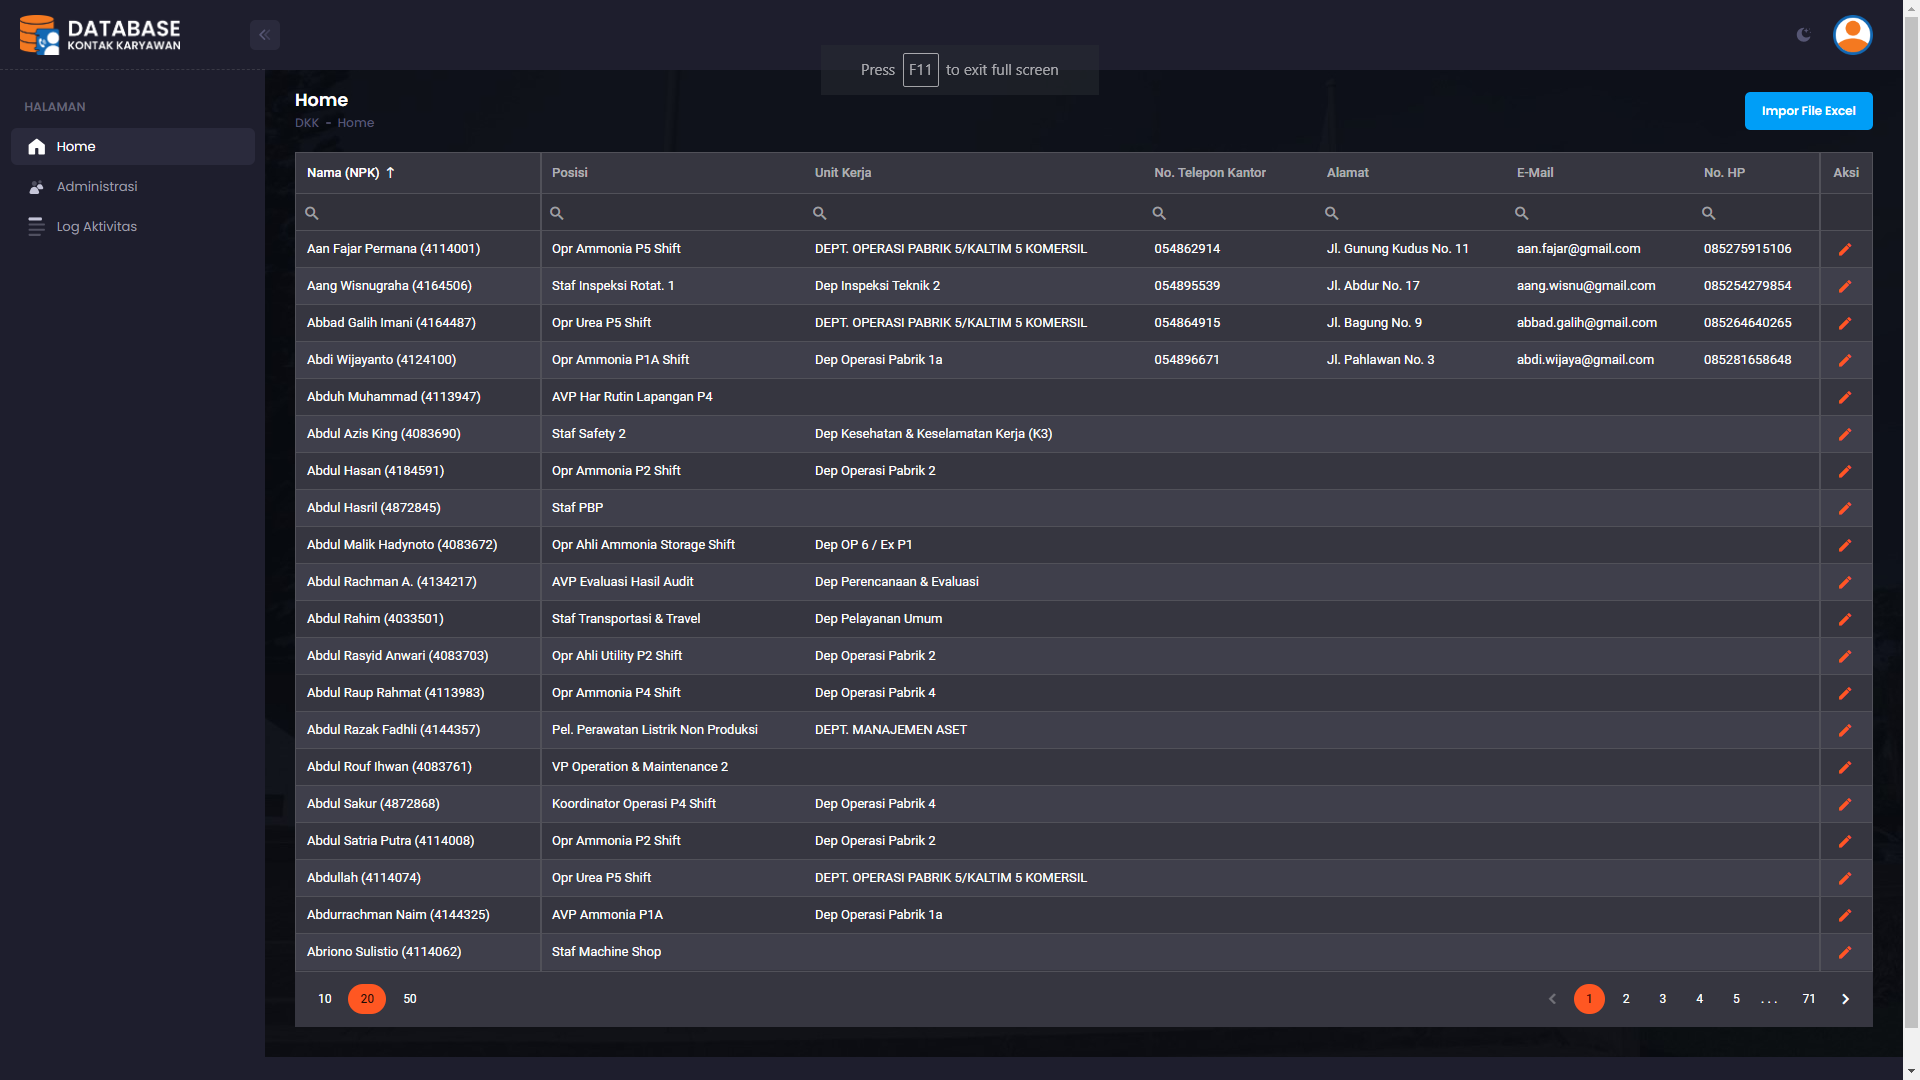The height and width of the screenshot is (1080, 1920).
Task: Toggle dark mode moon icon
Action: click(1803, 35)
